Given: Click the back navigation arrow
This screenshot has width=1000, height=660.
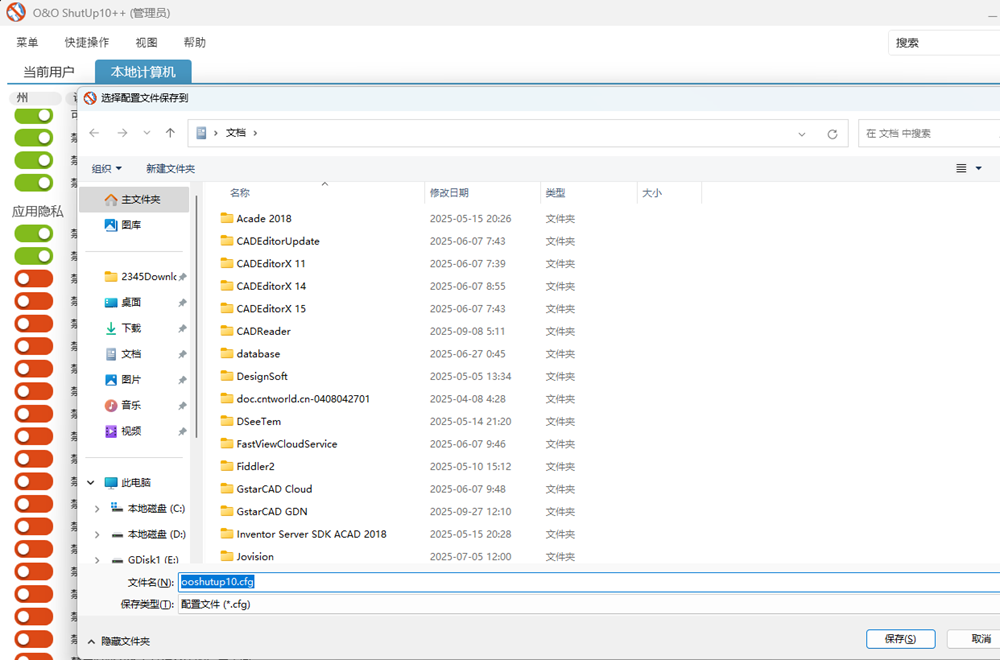Looking at the screenshot, I should pos(94,133).
